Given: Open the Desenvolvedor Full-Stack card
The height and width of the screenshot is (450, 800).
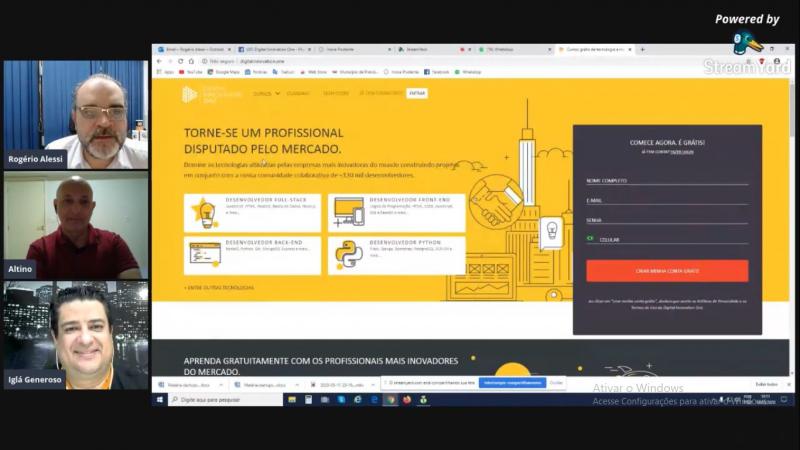Looking at the screenshot, I should click(253, 213).
